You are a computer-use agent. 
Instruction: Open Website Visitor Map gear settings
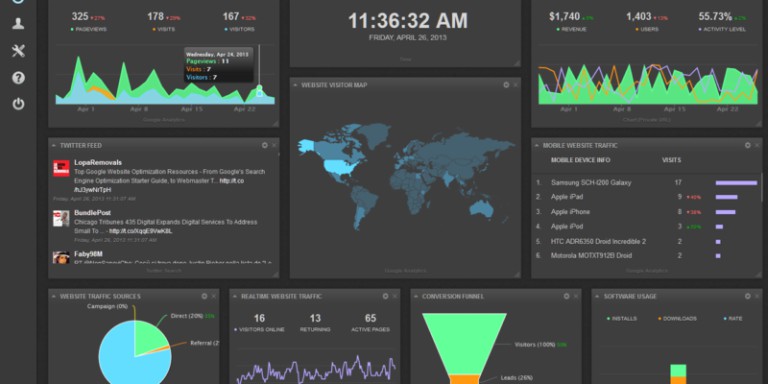pos(506,85)
